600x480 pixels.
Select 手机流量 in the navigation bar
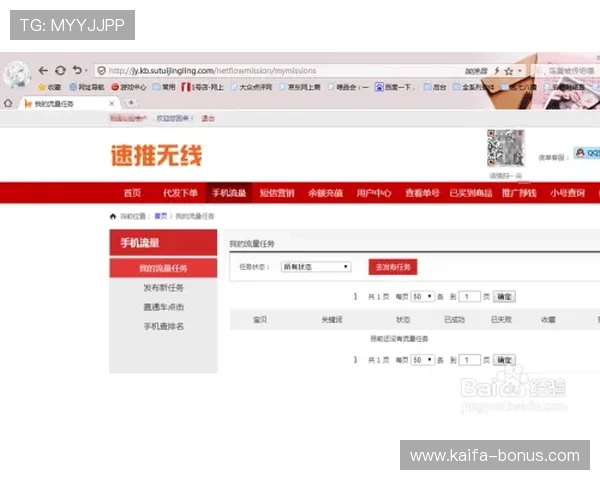[x=229, y=193]
